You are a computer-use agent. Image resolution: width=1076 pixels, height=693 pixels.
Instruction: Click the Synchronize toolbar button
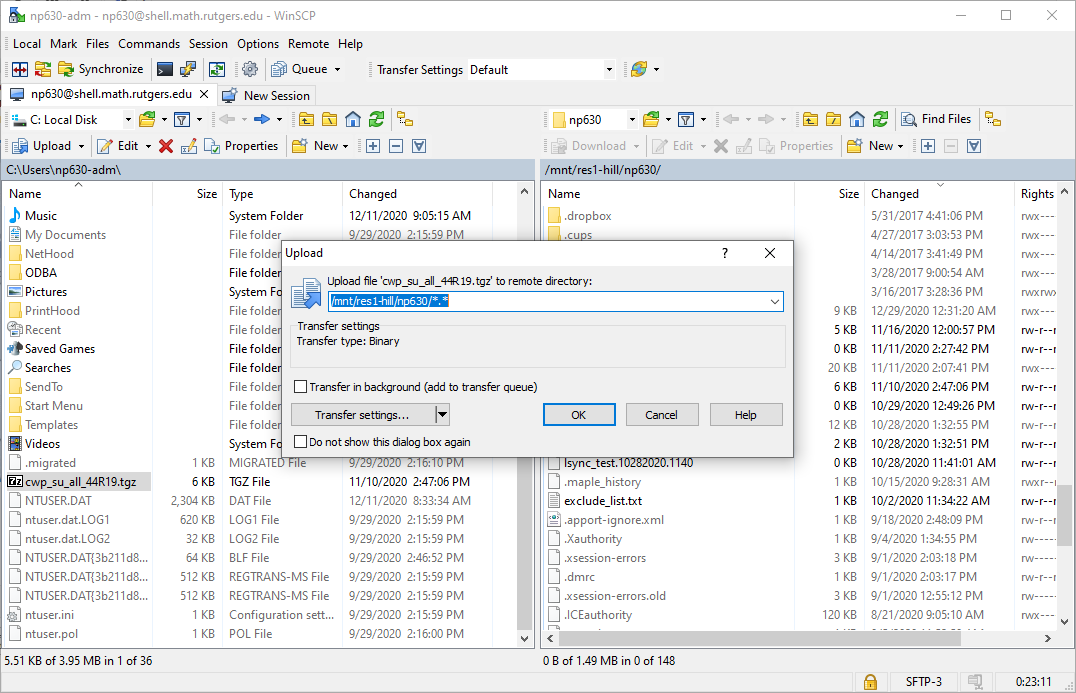(101, 69)
